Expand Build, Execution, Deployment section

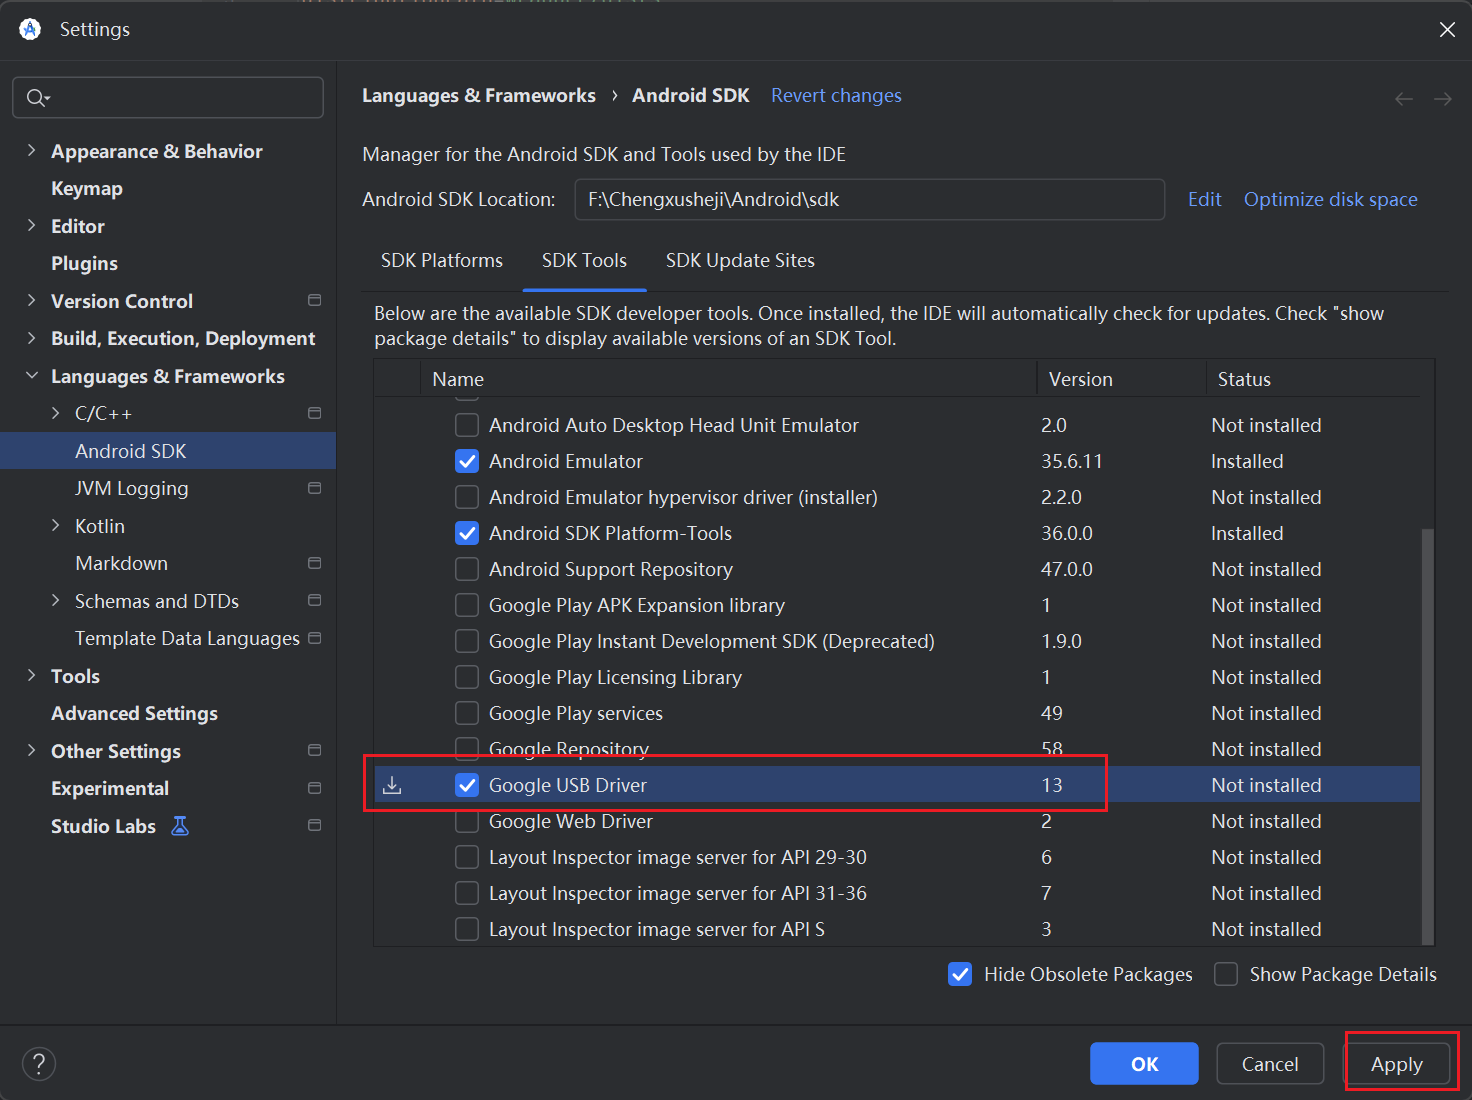pyautogui.click(x=31, y=338)
